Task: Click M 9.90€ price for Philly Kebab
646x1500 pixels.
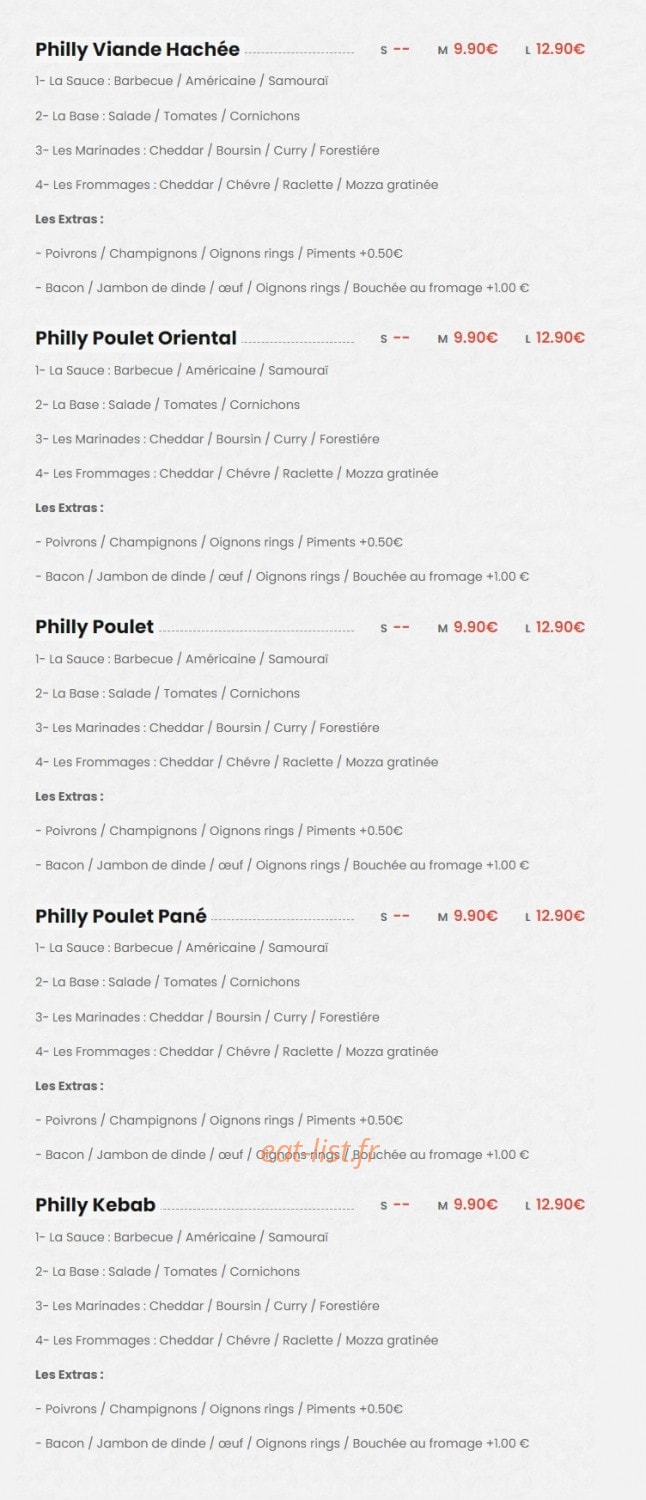Action: [x=467, y=1204]
